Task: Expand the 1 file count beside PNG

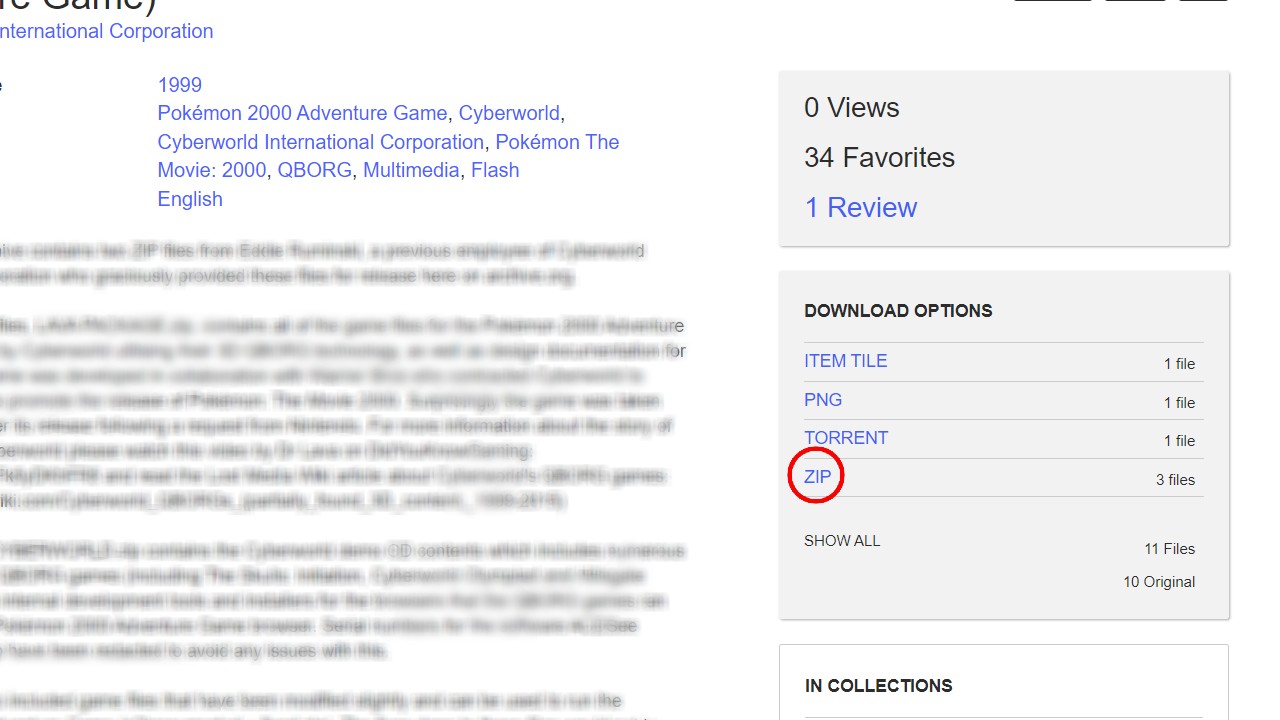Action: pyautogui.click(x=1179, y=403)
